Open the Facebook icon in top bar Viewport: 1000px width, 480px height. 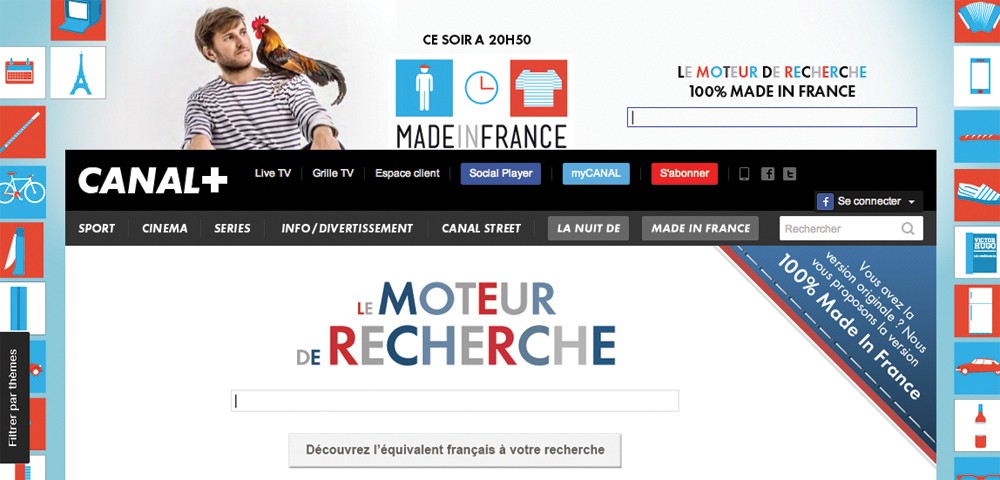[x=768, y=173]
